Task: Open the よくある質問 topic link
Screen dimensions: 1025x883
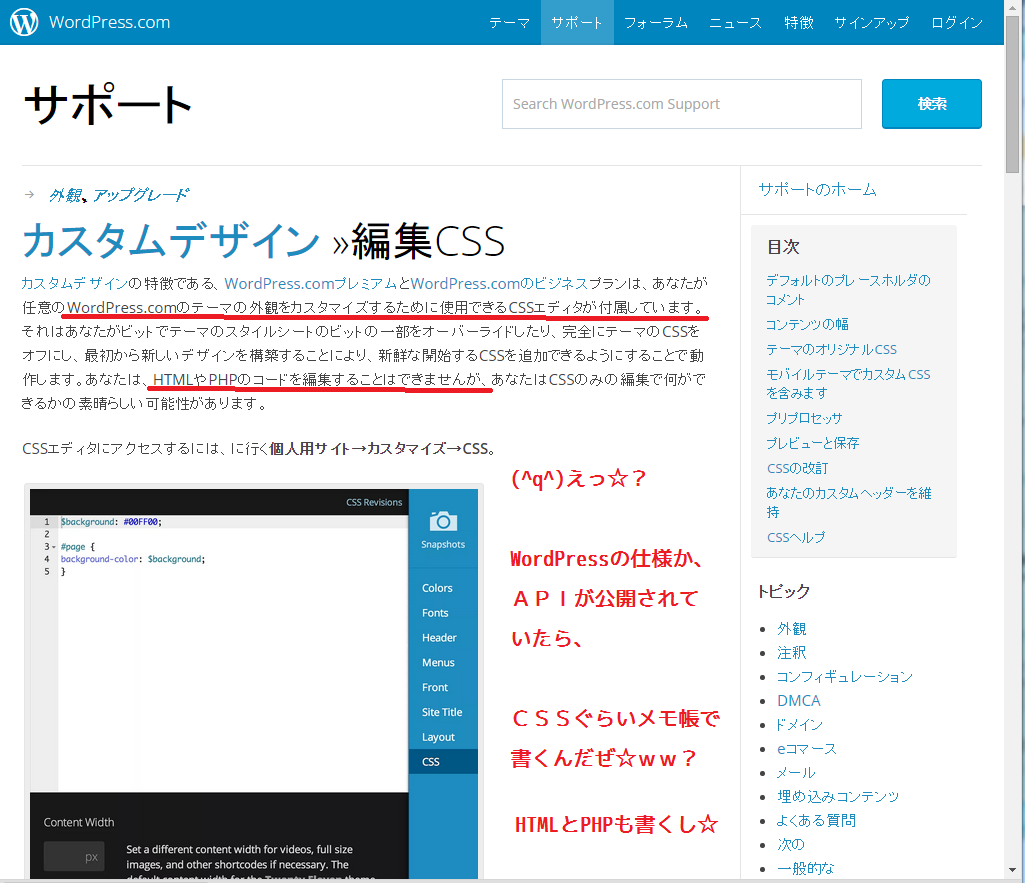Action: 816,821
